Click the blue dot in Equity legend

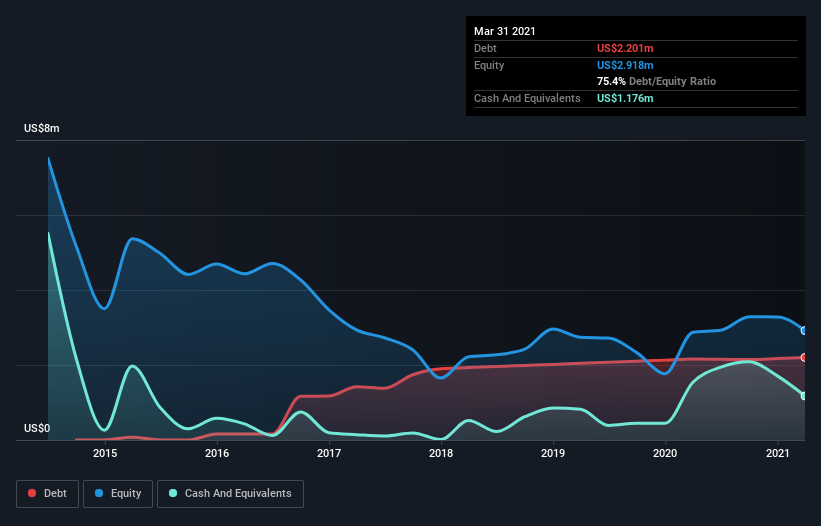(99, 494)
